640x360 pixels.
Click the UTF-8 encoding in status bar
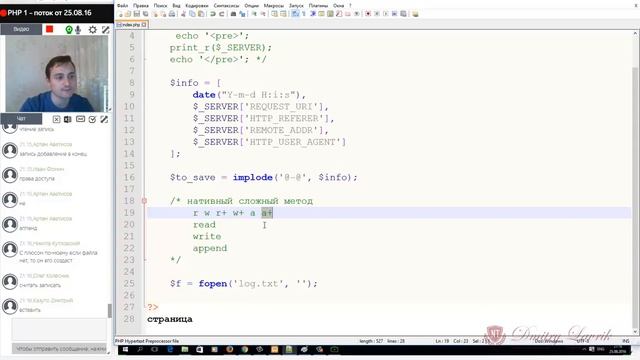point(583,341)
